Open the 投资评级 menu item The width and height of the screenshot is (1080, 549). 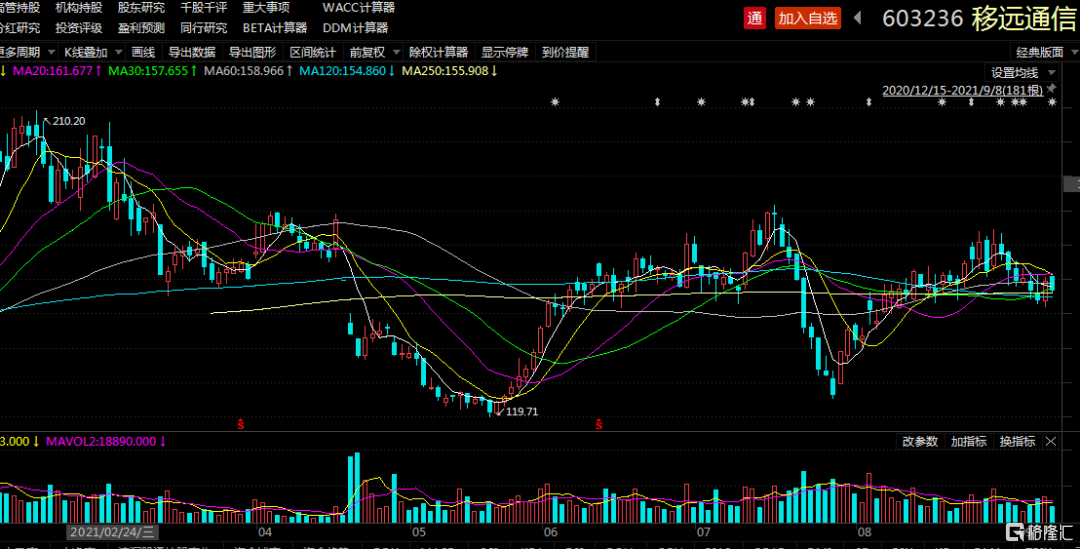79,28
